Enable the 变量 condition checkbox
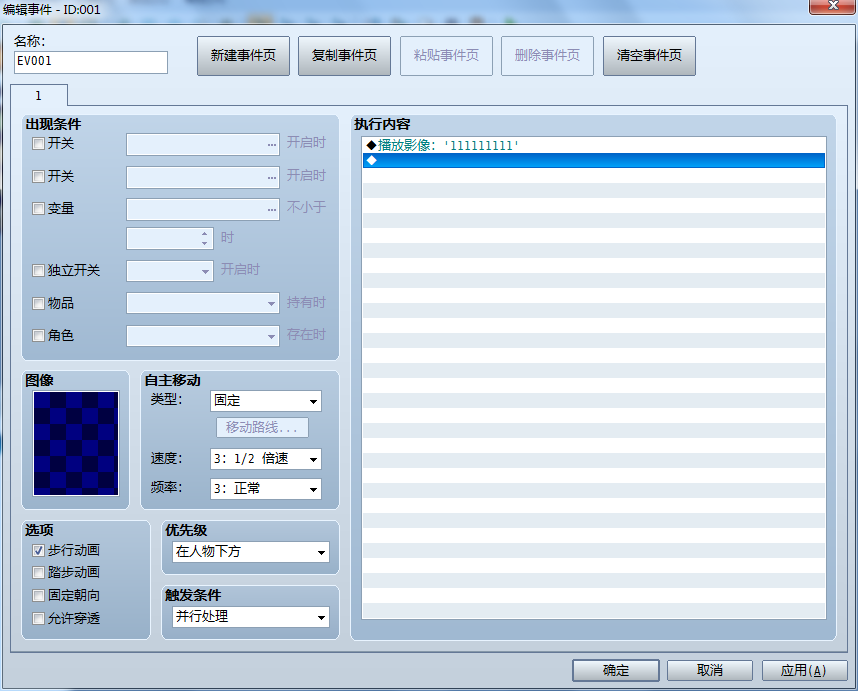858x691 pixels. click(x=38, y=208)
